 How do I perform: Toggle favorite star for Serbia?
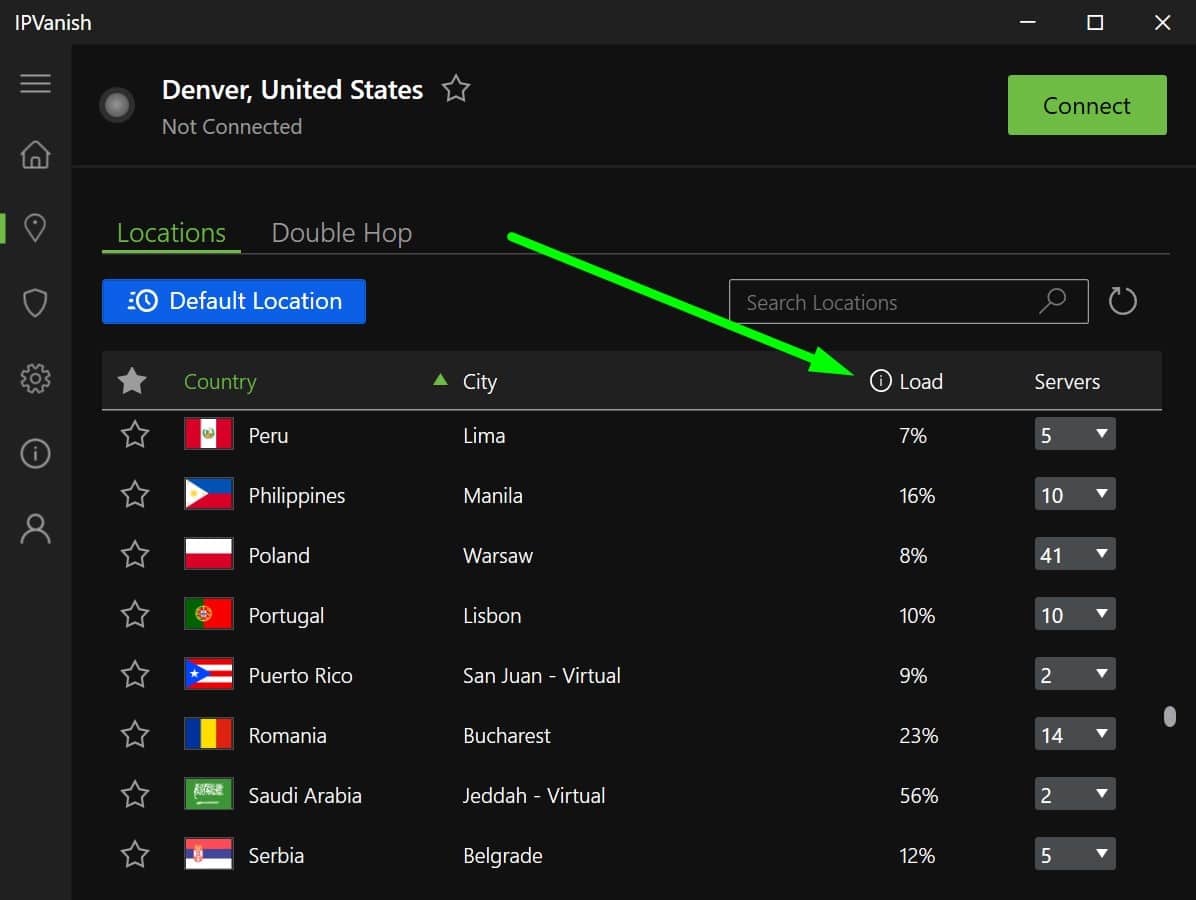tap(135, 855)
